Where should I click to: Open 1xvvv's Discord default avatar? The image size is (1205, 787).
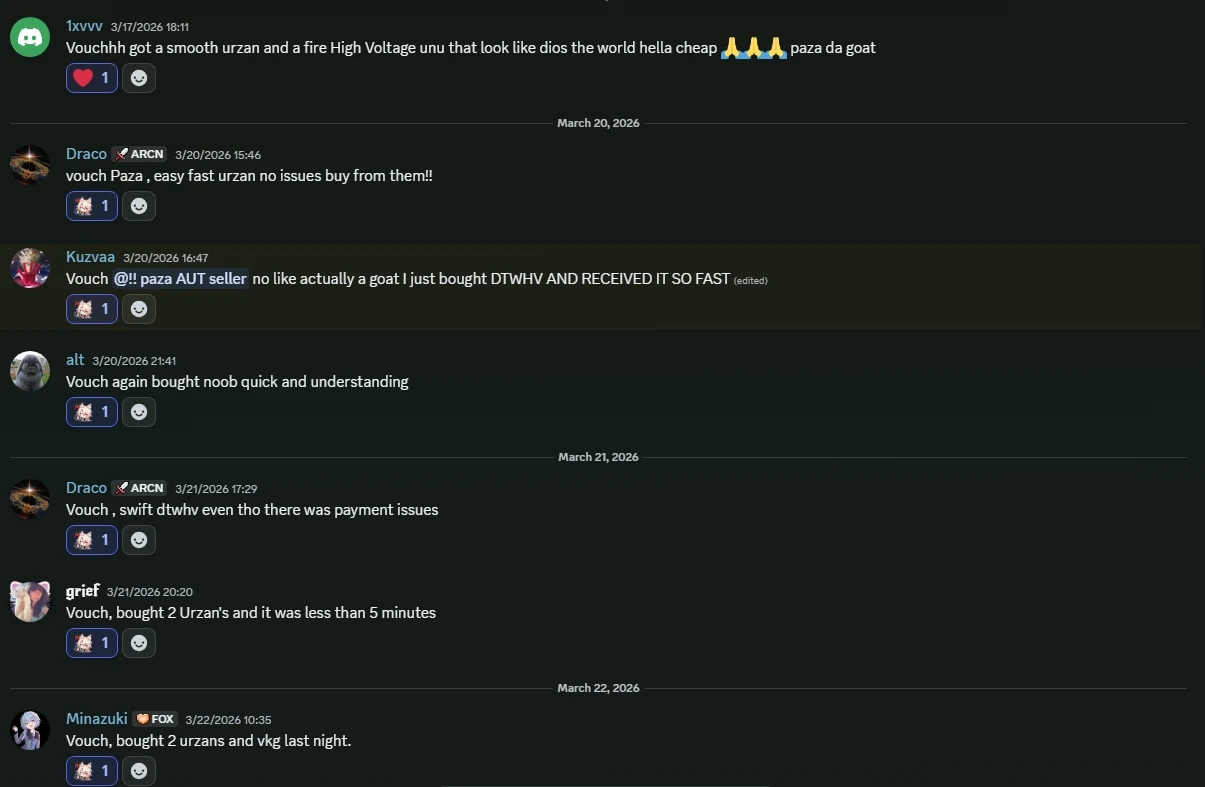click(30, 37)
